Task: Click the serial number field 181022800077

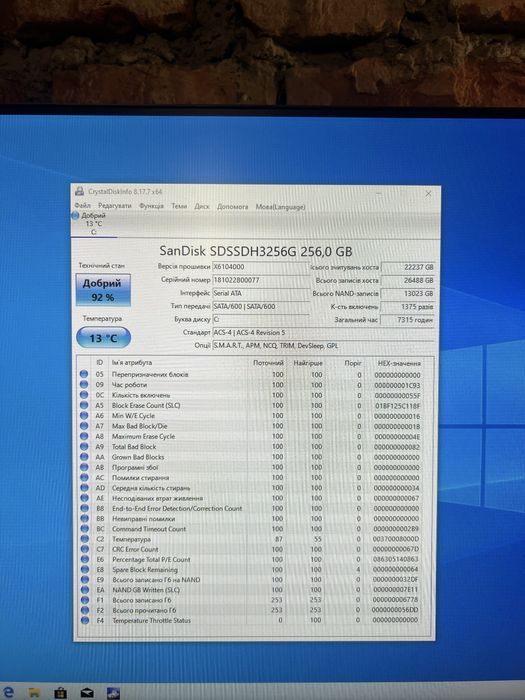Action: point(261,280)
